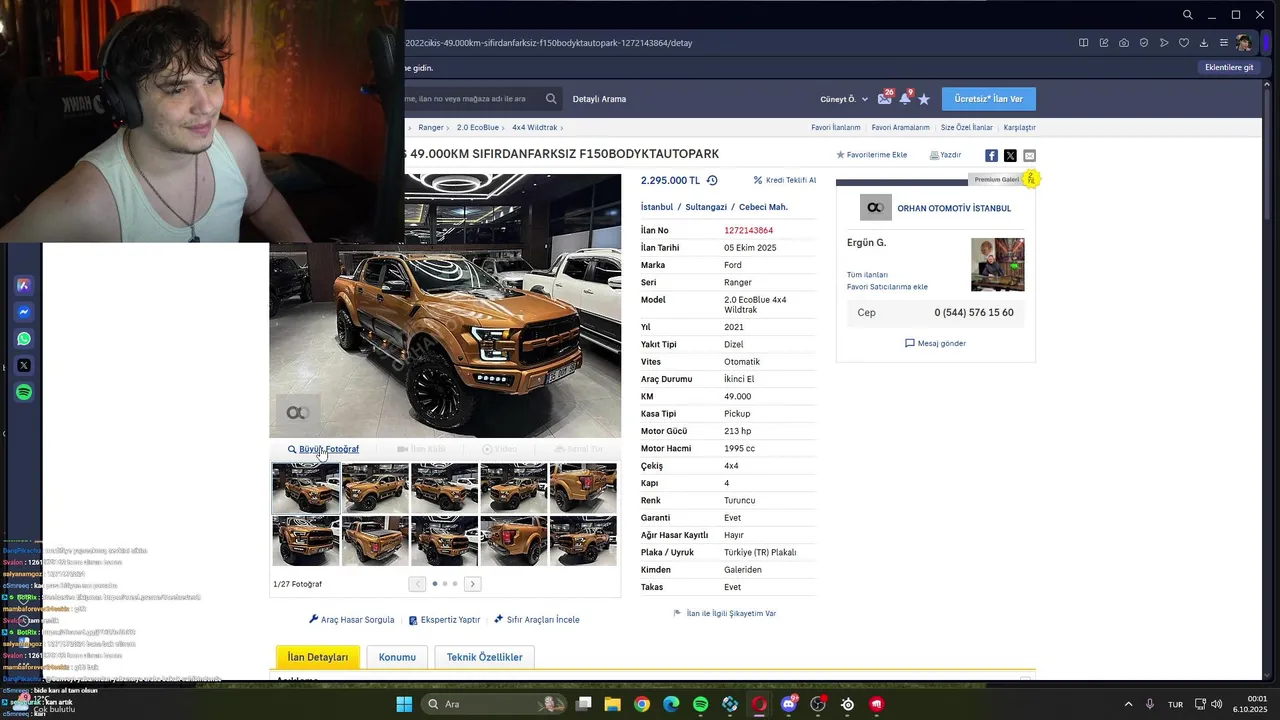Click the Karşılaştır dropdown
Viewport: 1280px width, 720px height.
(1020, 128)
